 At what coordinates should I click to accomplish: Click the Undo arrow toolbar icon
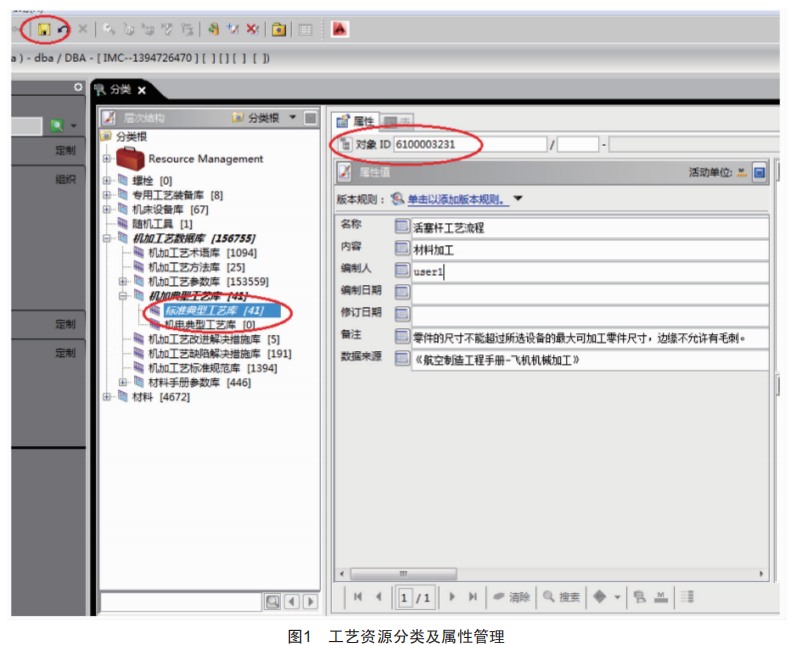click(63, 30)
